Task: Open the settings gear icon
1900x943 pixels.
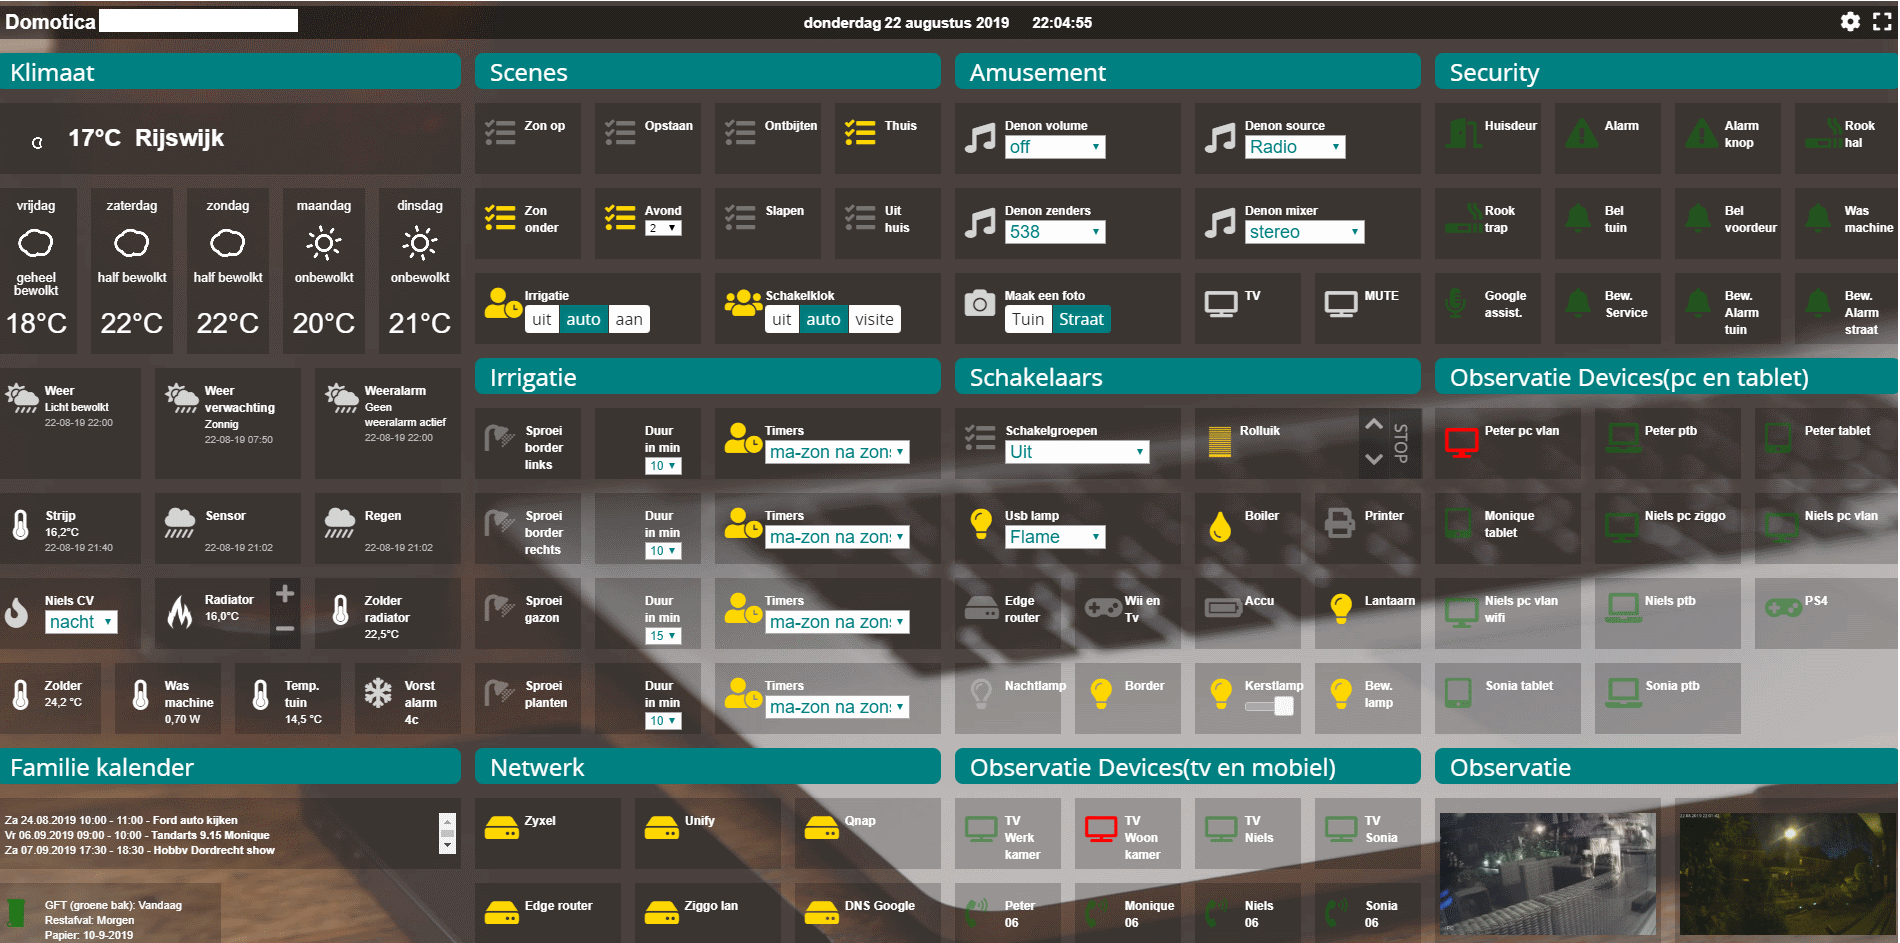Action: point(1850,22)
